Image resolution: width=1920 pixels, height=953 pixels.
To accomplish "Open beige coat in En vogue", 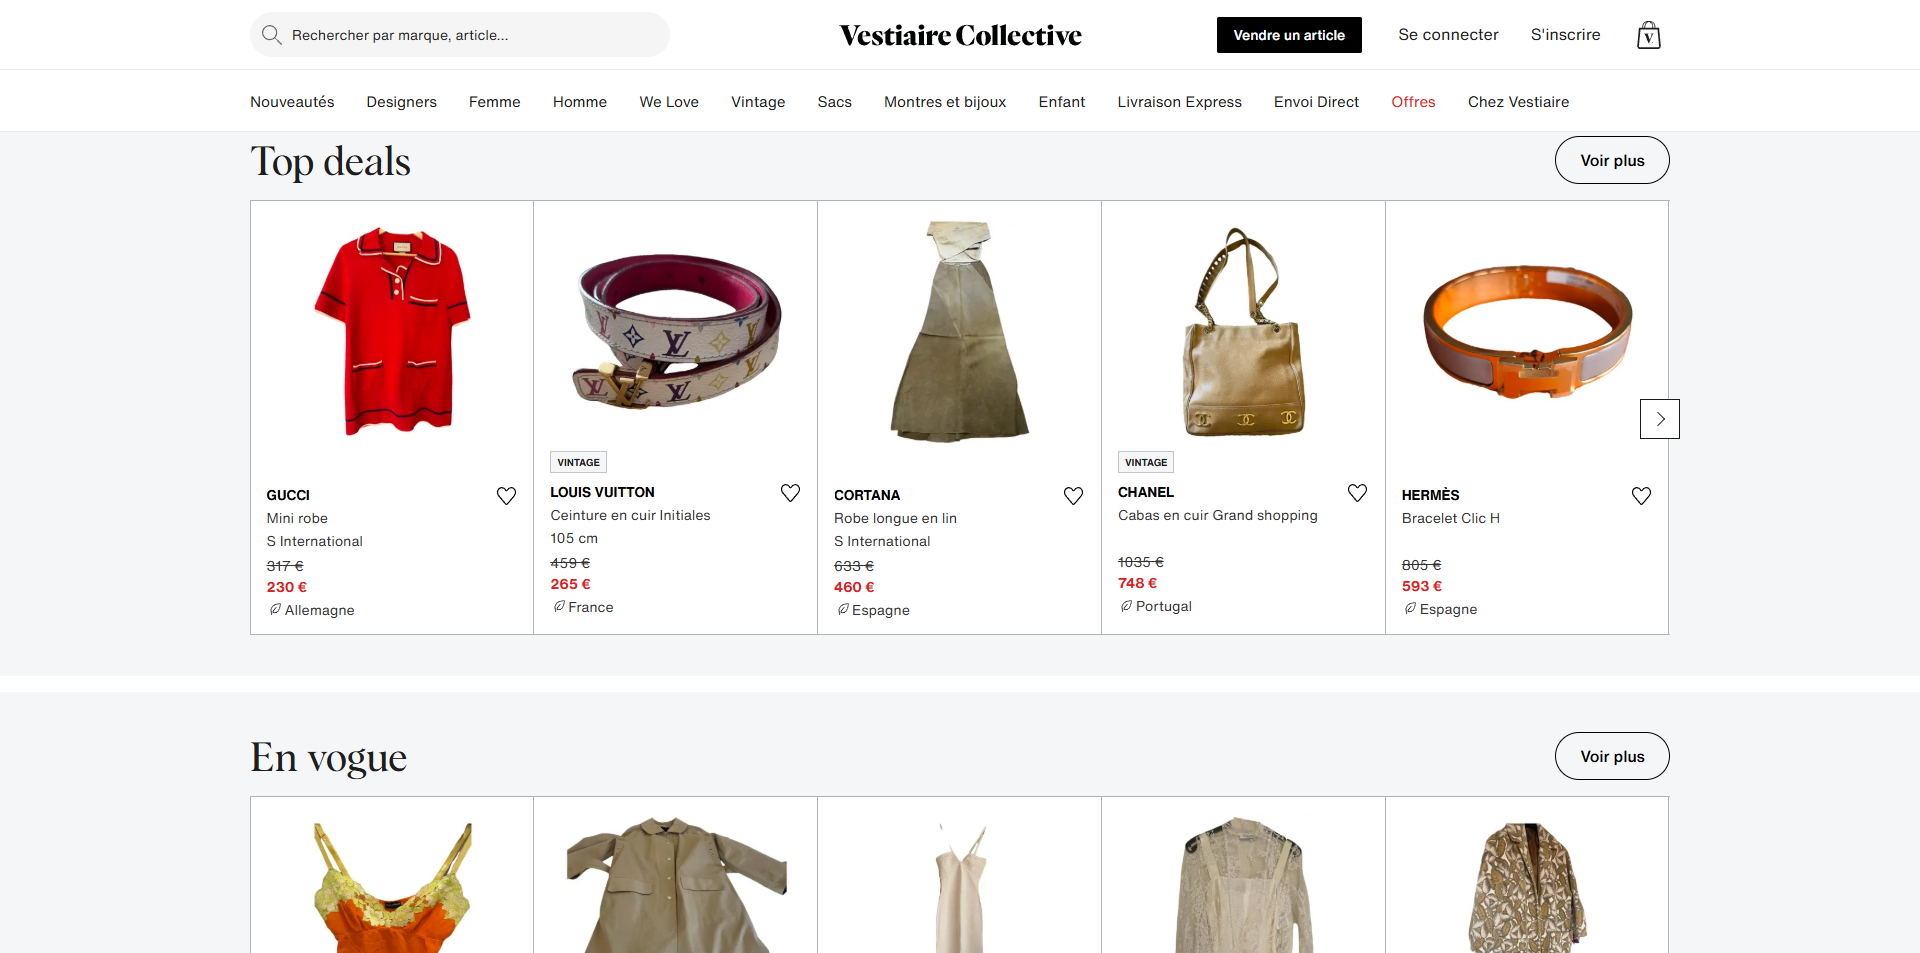I will [676, 885].
